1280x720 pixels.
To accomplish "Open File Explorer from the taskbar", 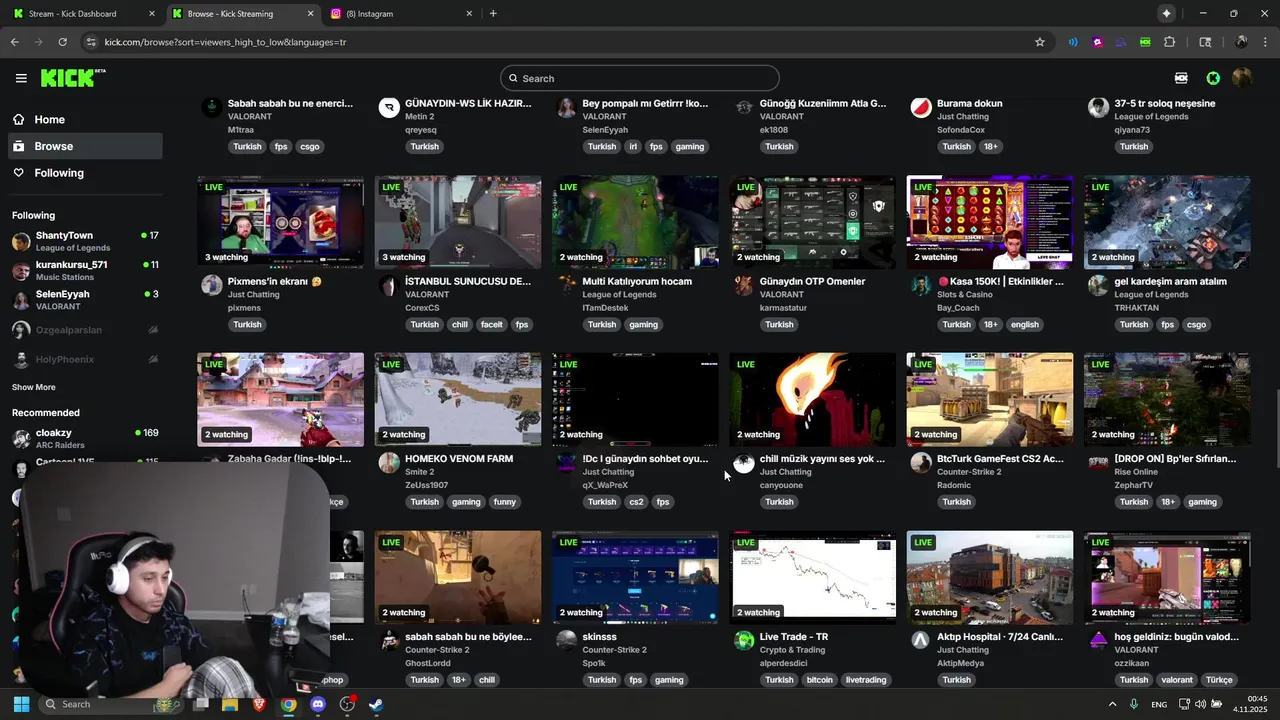I will pos(229,704).
